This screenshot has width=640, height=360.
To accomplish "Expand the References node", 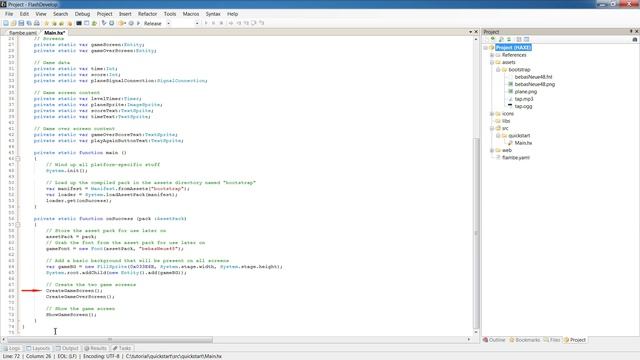I will pyautogui.click(x=492, y=55).
